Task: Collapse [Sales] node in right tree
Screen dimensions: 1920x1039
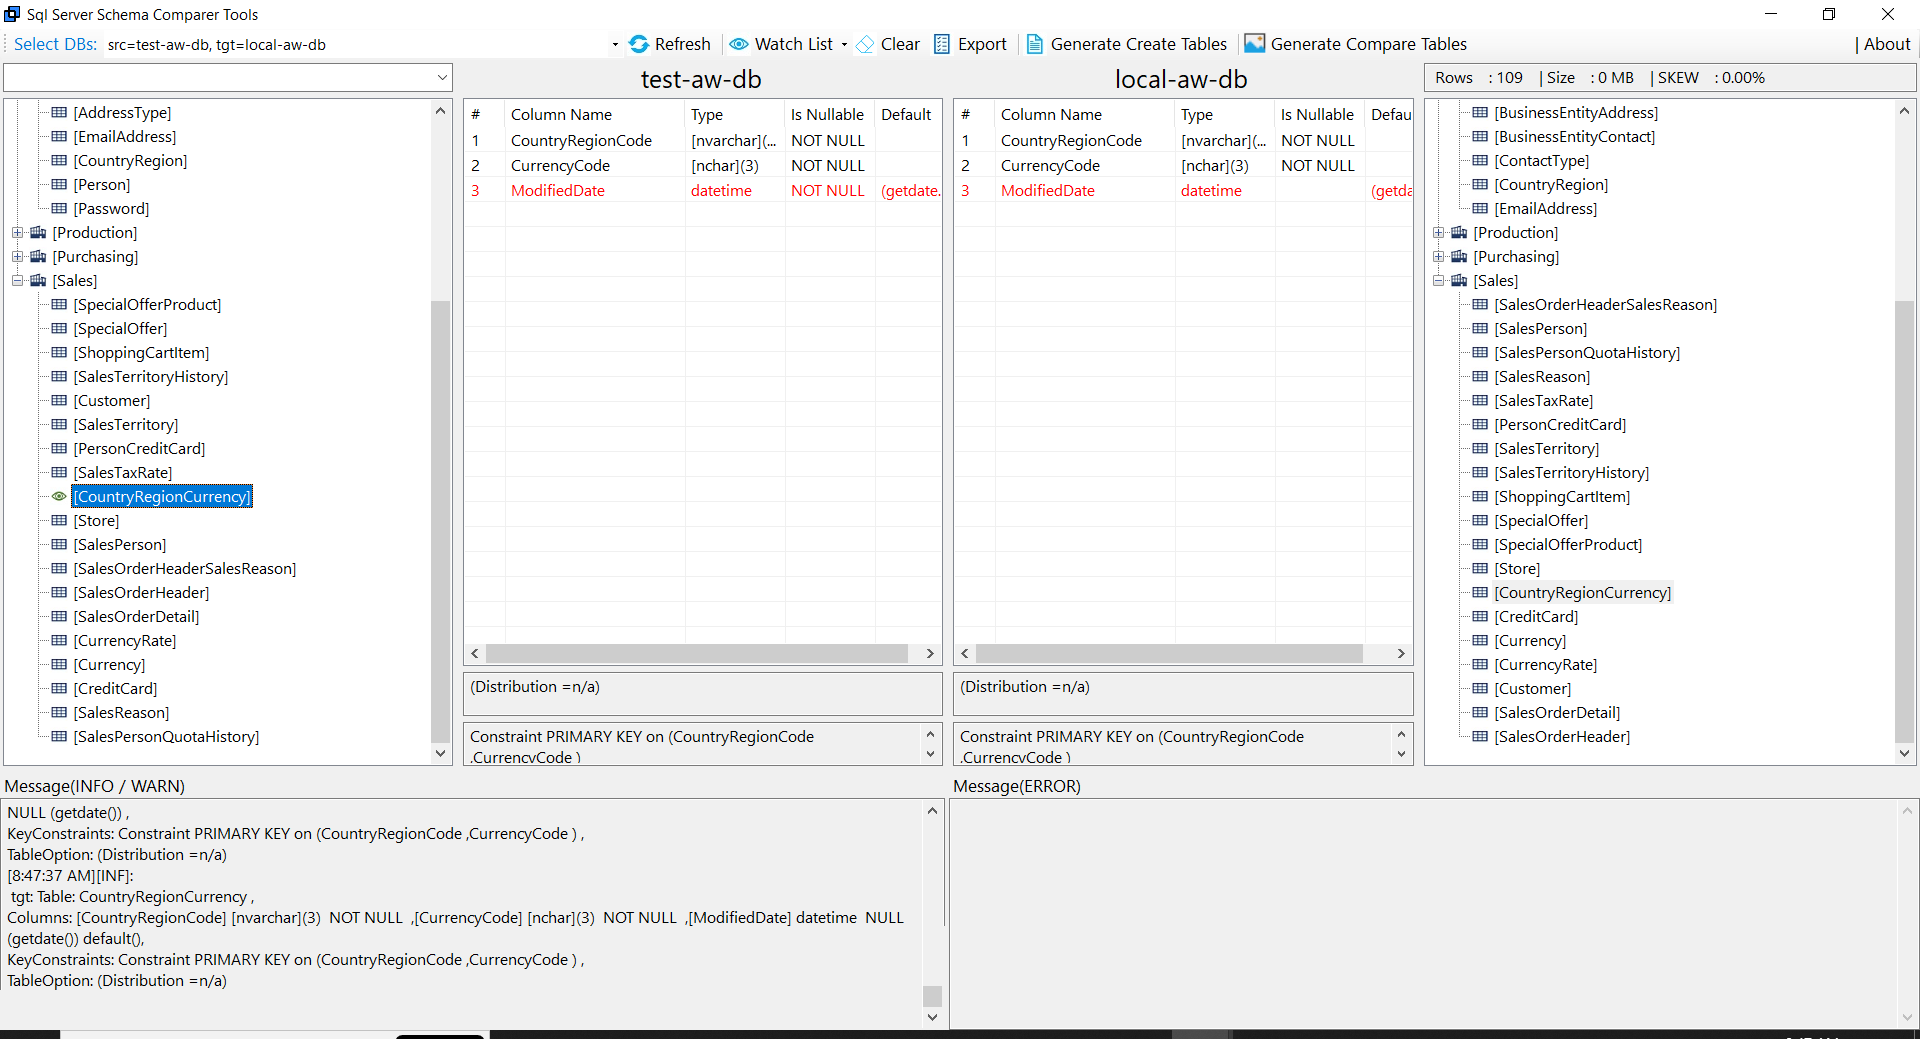Action: (x=1438, y=280)
